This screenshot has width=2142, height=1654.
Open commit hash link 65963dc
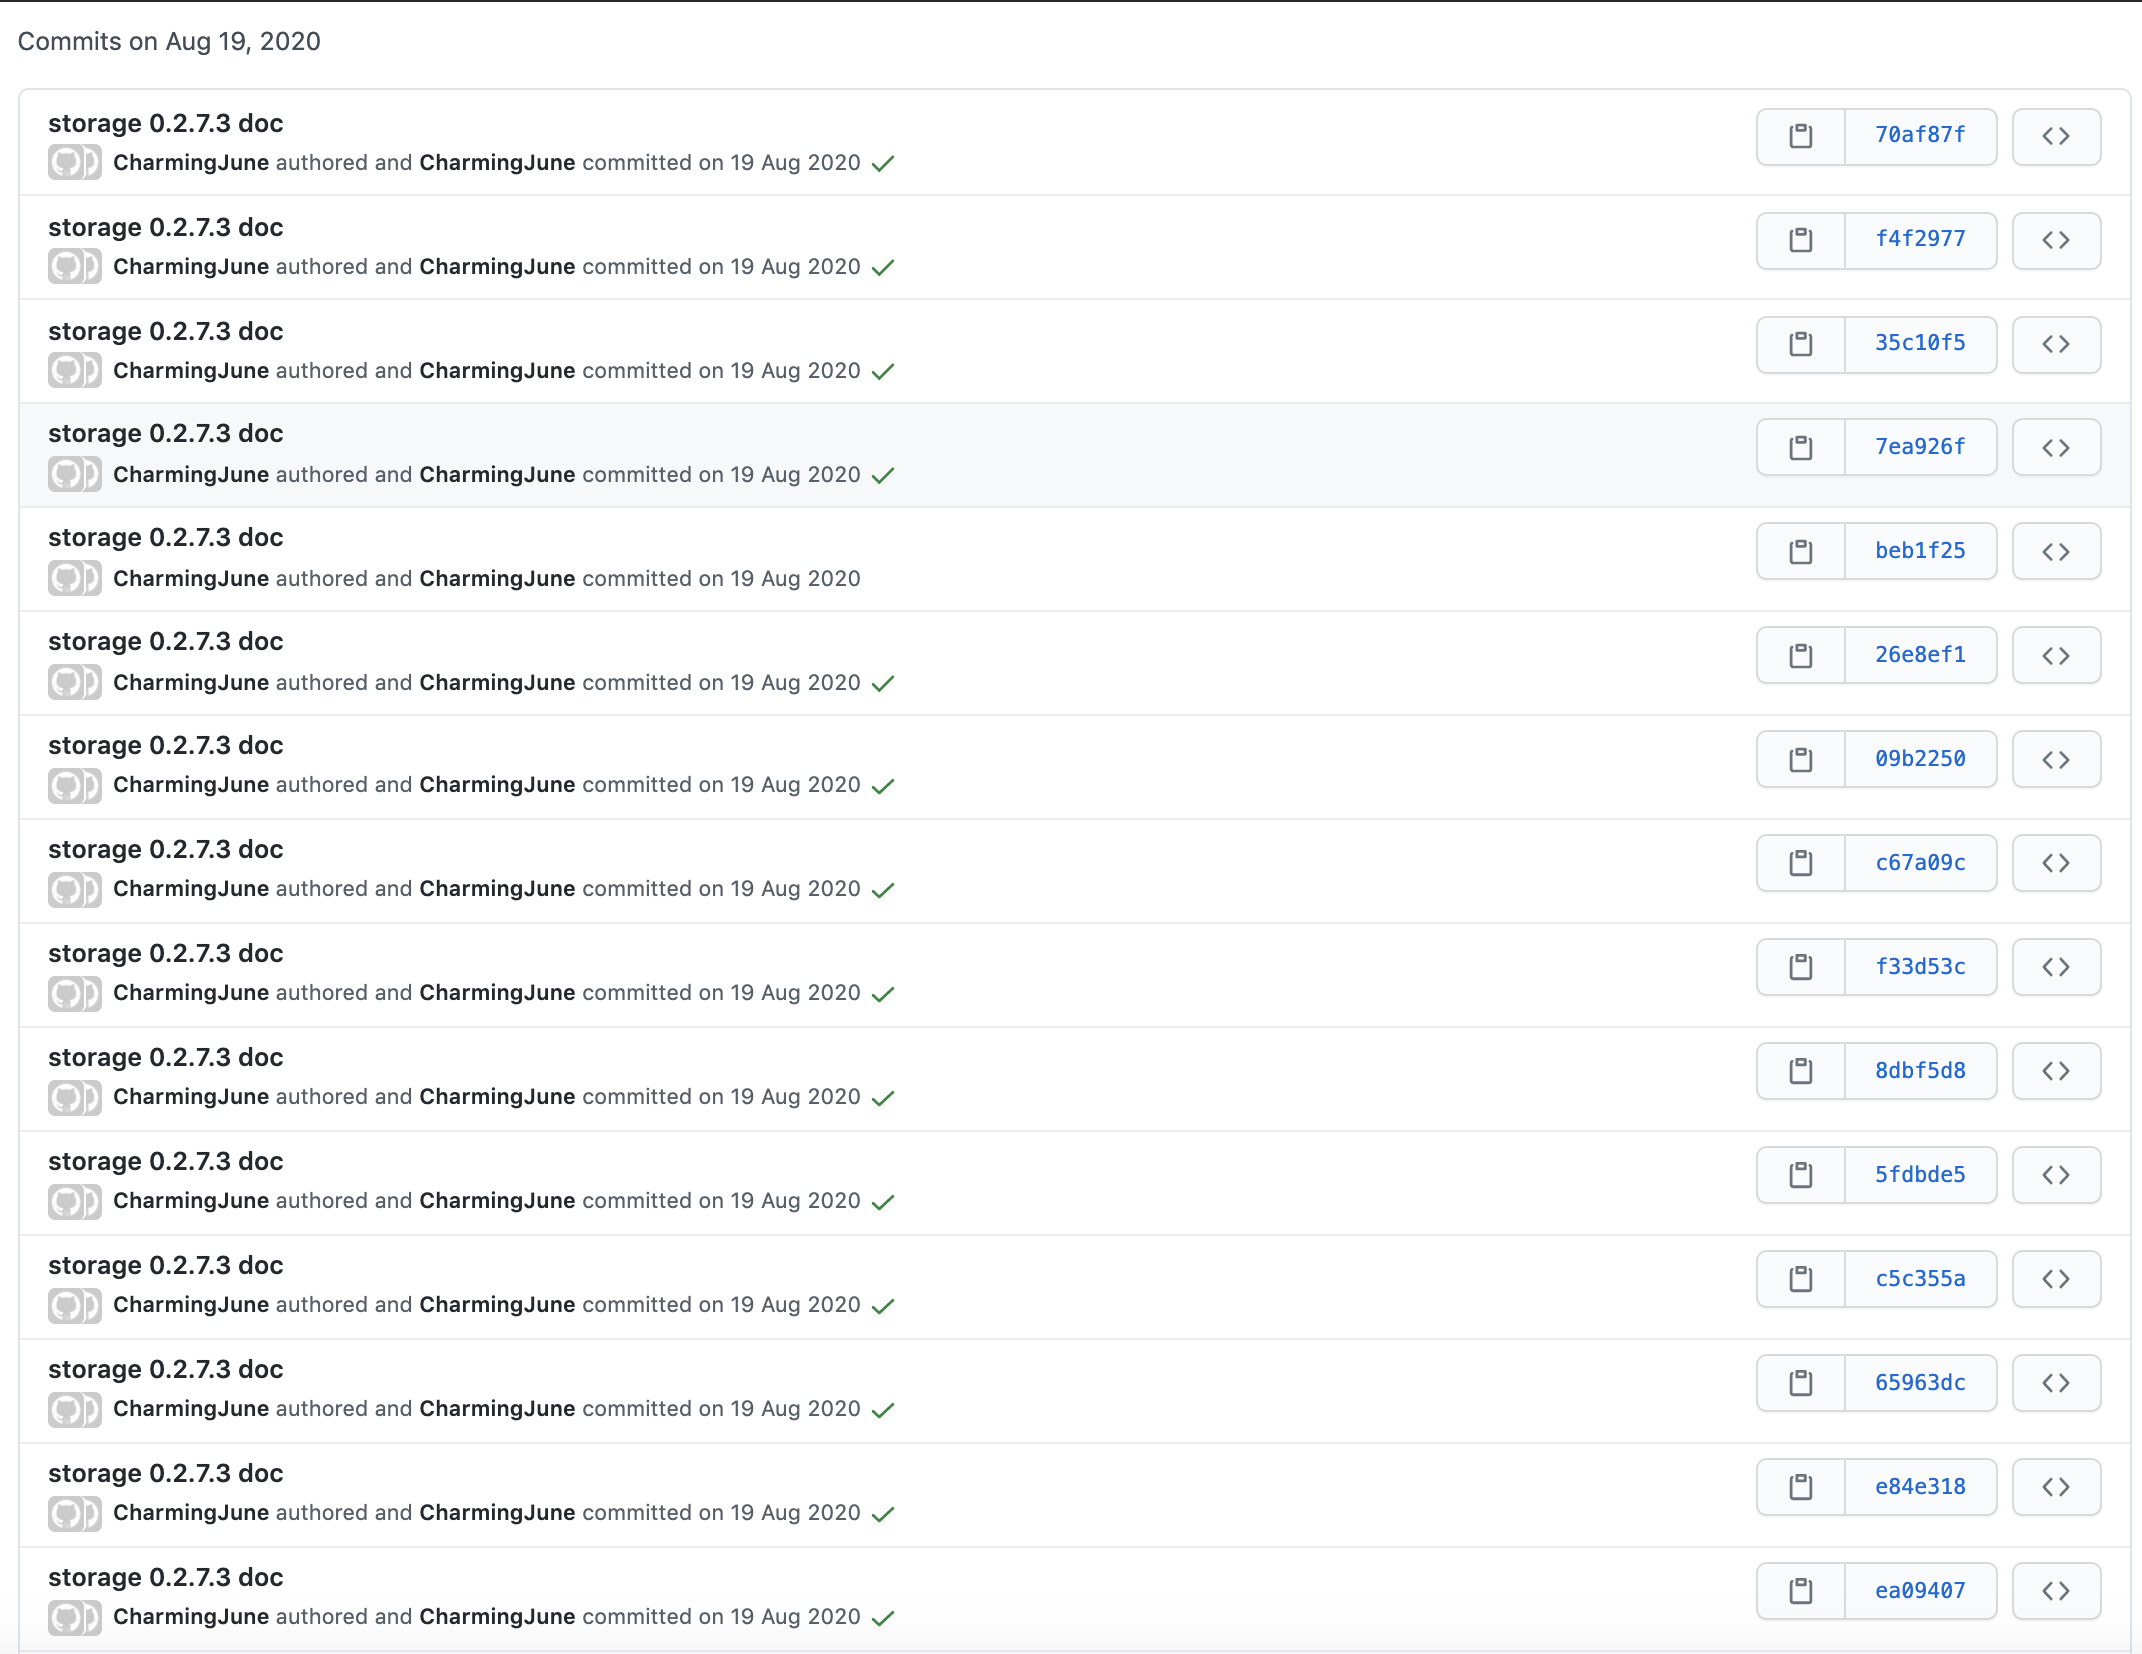click(1919, 1383)
